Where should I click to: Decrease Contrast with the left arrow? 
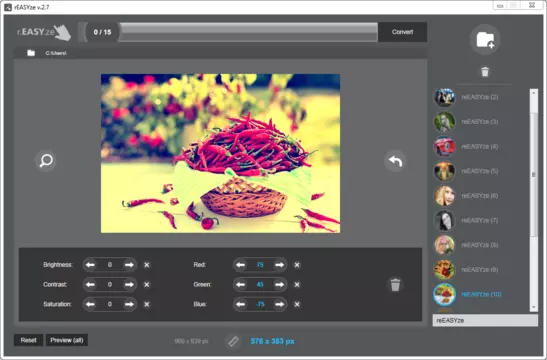pyautogui.click(x=90, y=285)
